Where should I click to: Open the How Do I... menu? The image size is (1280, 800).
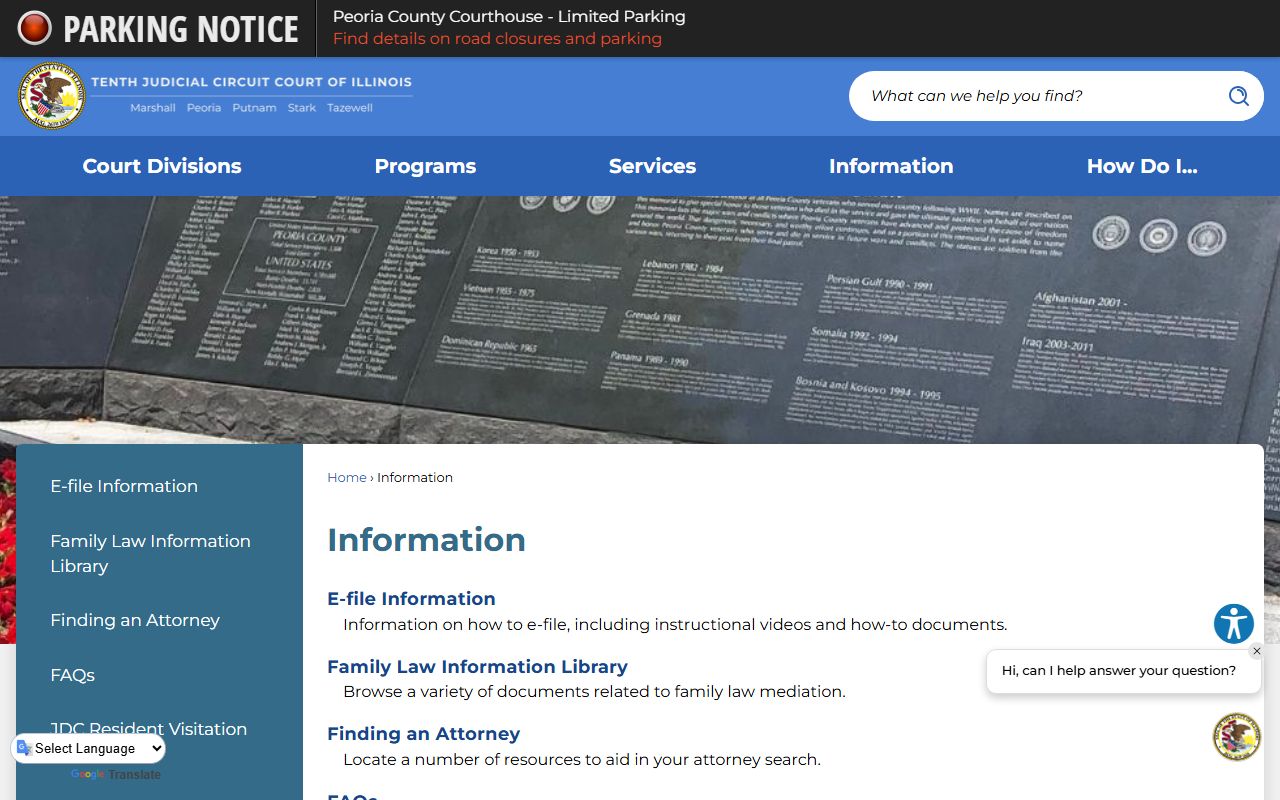1142,166
